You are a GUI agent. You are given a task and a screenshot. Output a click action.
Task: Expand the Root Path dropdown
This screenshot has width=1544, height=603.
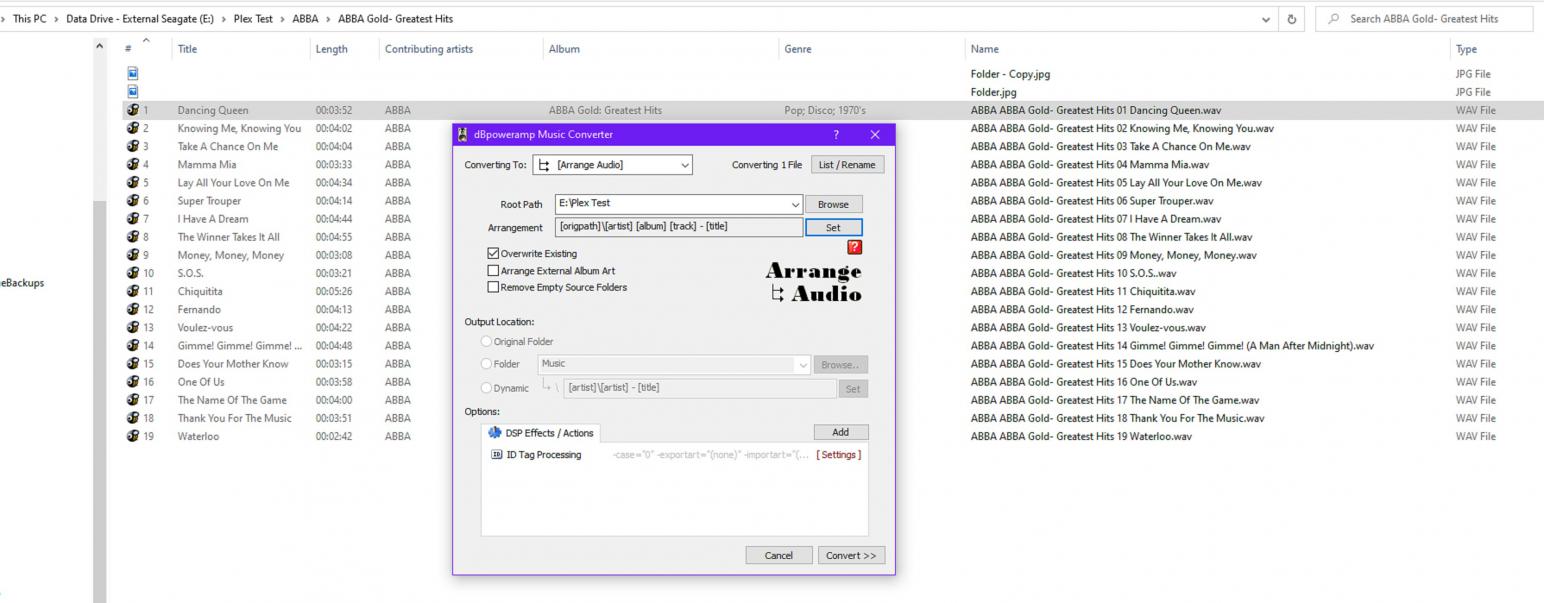pyautogui.click(x=795, y=204)
